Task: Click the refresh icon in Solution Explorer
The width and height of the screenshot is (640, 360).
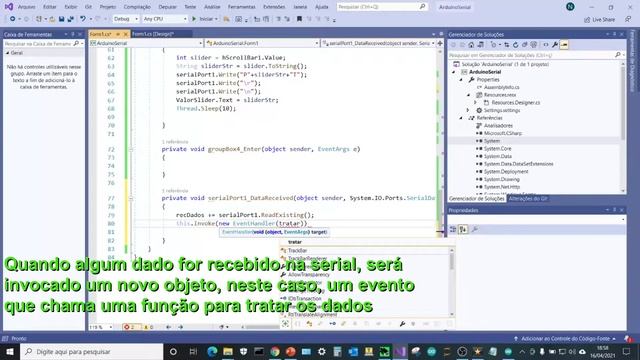Action: point(516,45)
